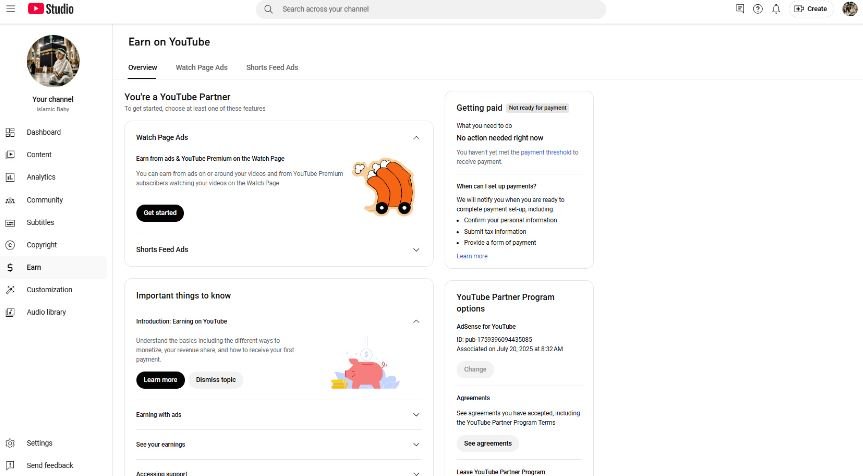The width and height of the screenshot is (863, 476).
Task: Click the Your channel label
Action: (53, 100)
